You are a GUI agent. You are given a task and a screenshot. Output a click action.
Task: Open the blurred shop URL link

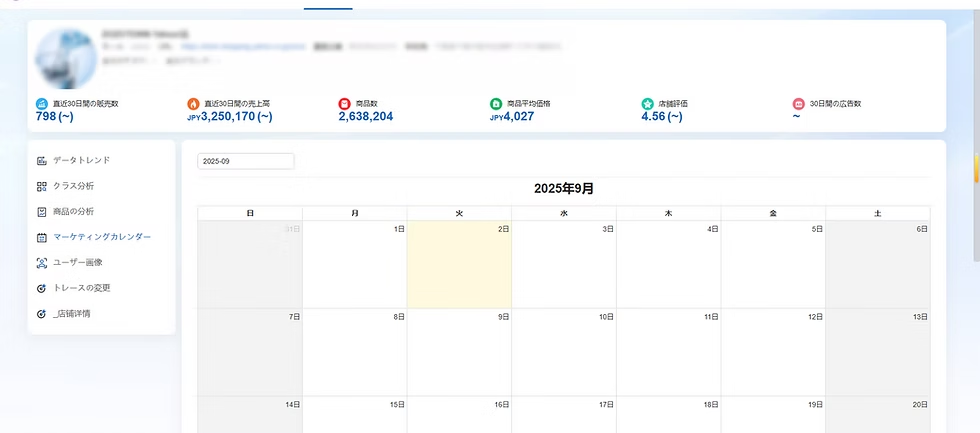[244, 46]
